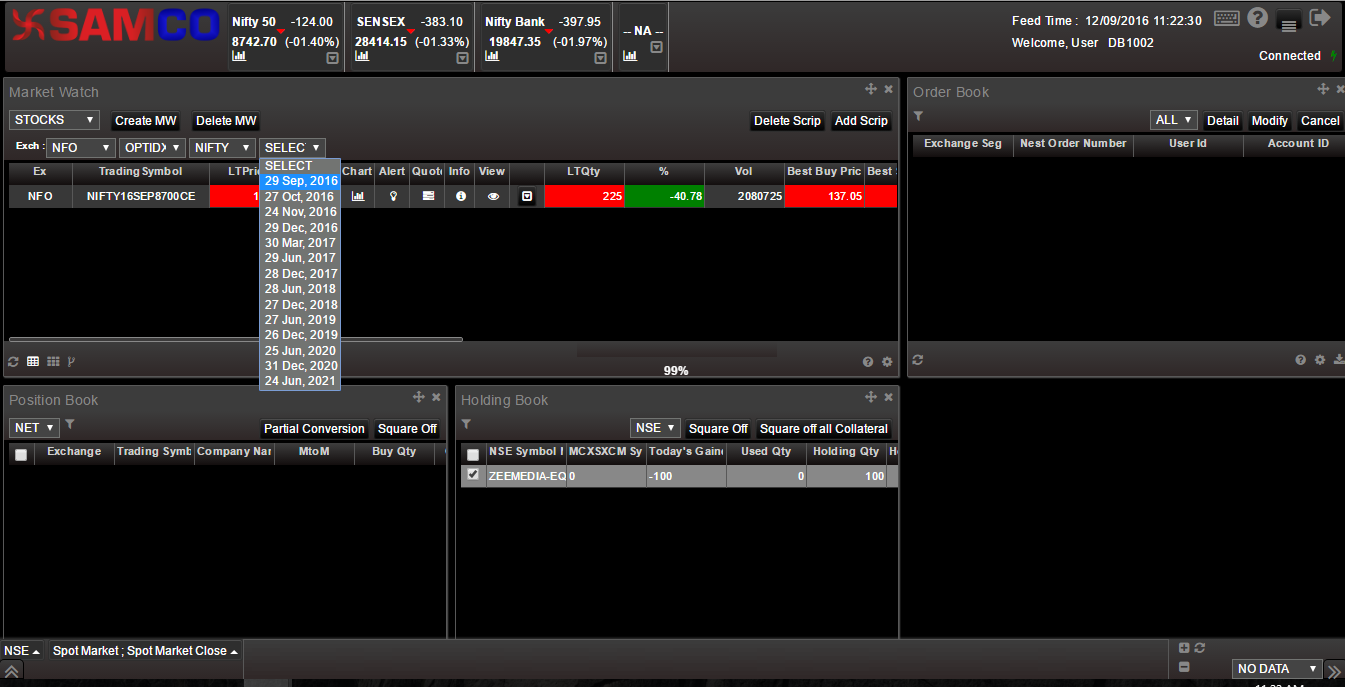The image size is (1345, 687).
Task: Open the STOCKS market watch dropdown
Action: (54, 120)
